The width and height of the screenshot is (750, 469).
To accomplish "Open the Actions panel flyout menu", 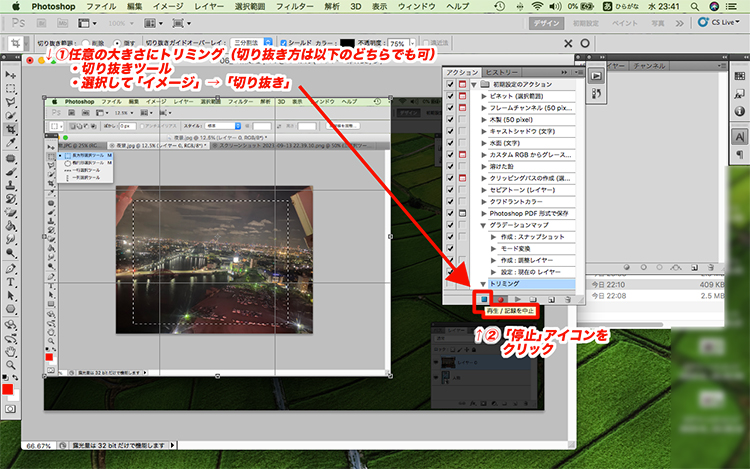I will 579,72.
